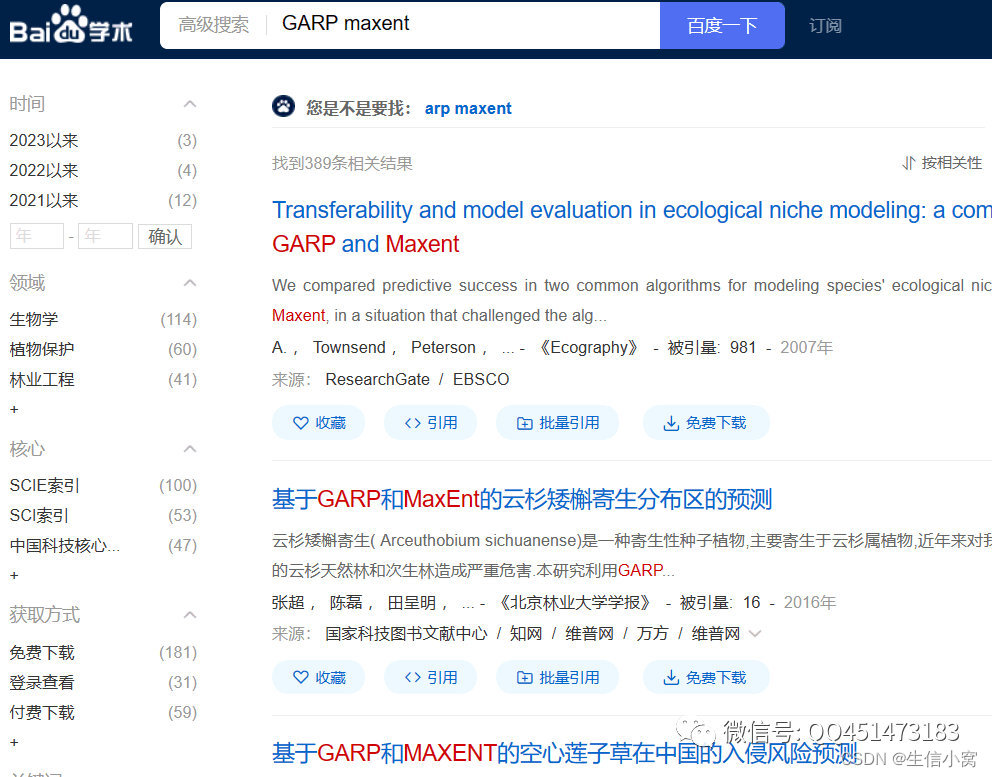Click author 张超
This screenshot has width=992, height=777.
coord(288,602)
